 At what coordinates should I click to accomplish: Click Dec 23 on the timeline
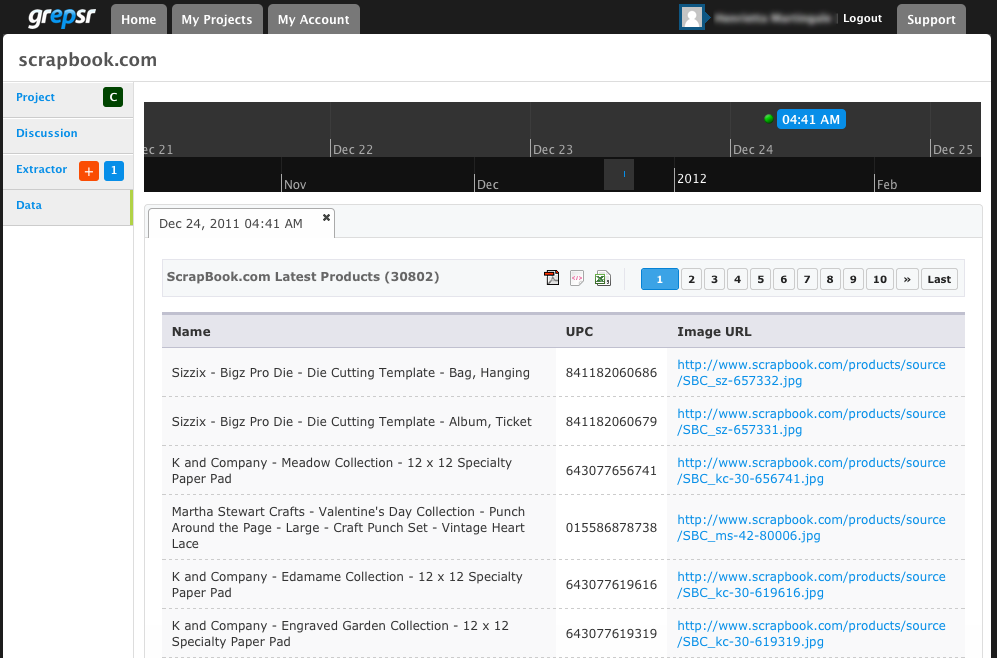553,149
